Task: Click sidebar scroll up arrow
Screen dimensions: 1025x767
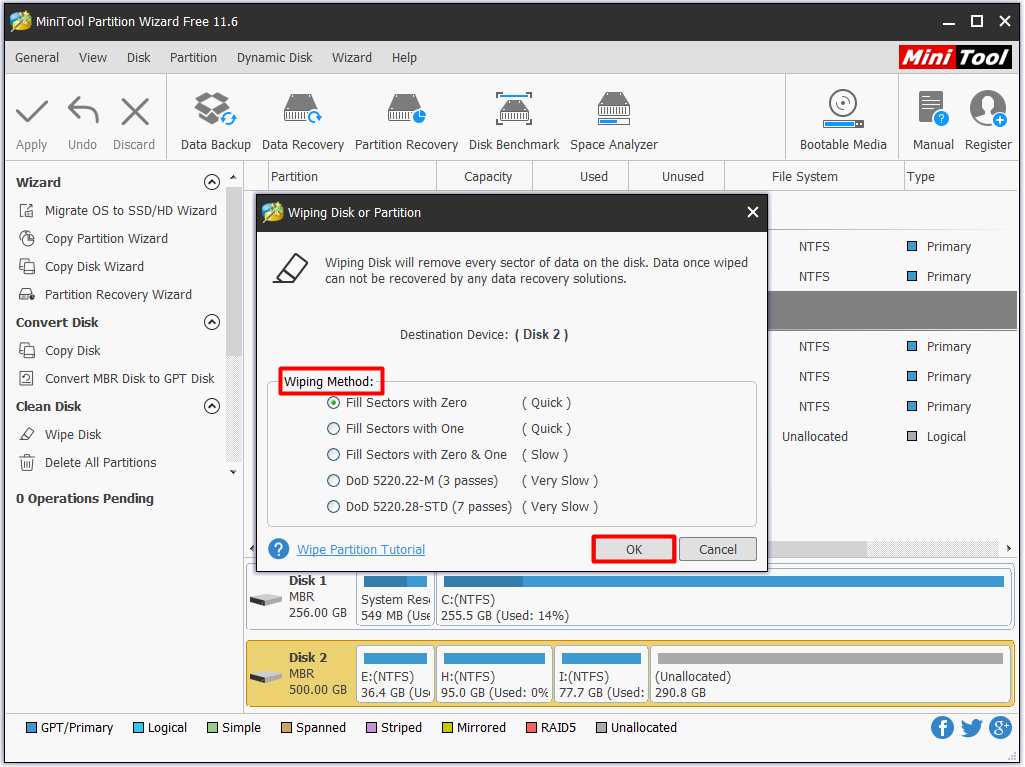Action: 233,177
